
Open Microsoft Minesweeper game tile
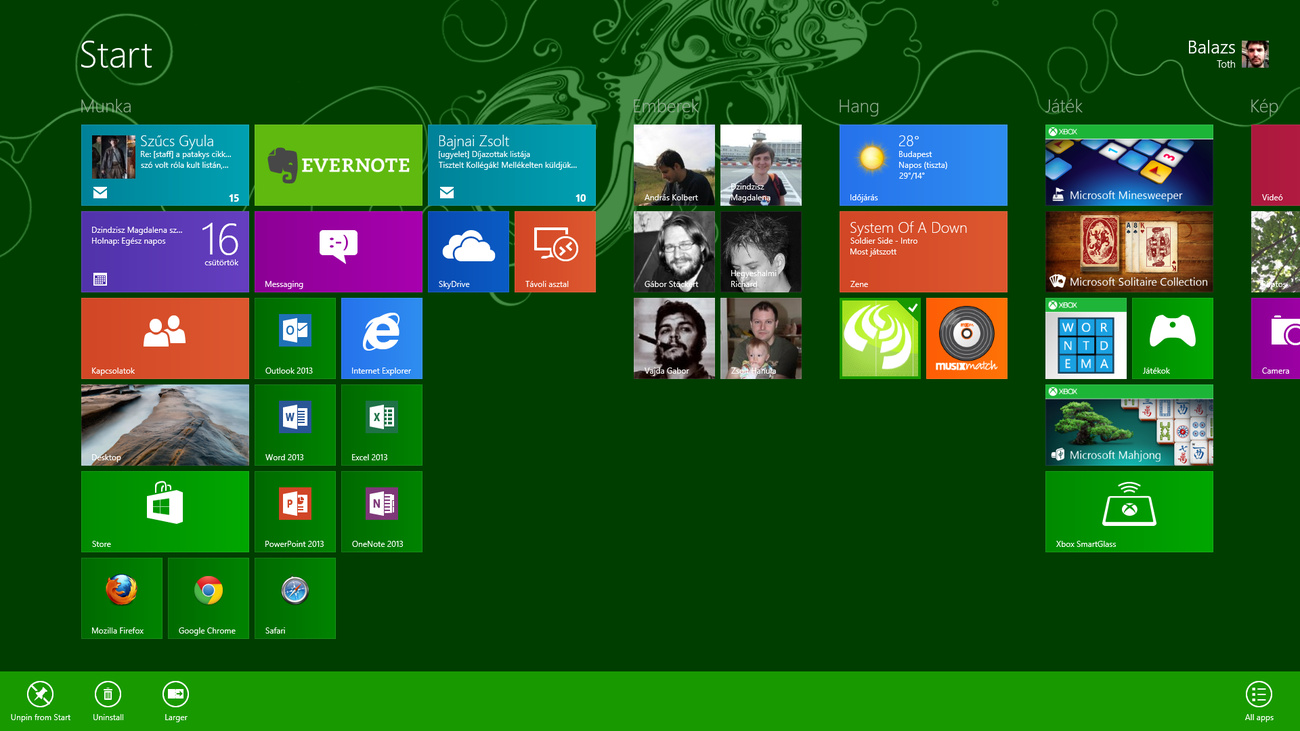1129,165
